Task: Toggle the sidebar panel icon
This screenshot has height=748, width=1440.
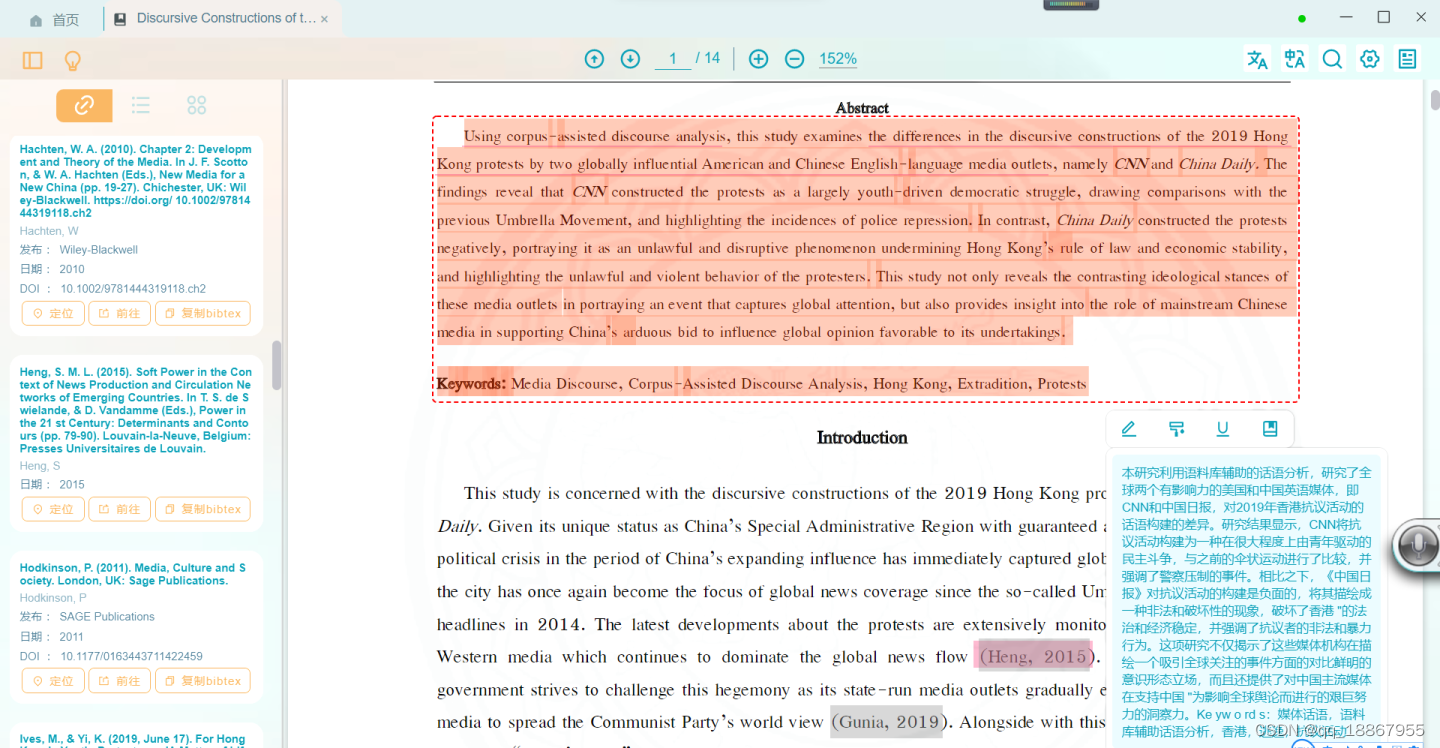Action: click(33, 60)
